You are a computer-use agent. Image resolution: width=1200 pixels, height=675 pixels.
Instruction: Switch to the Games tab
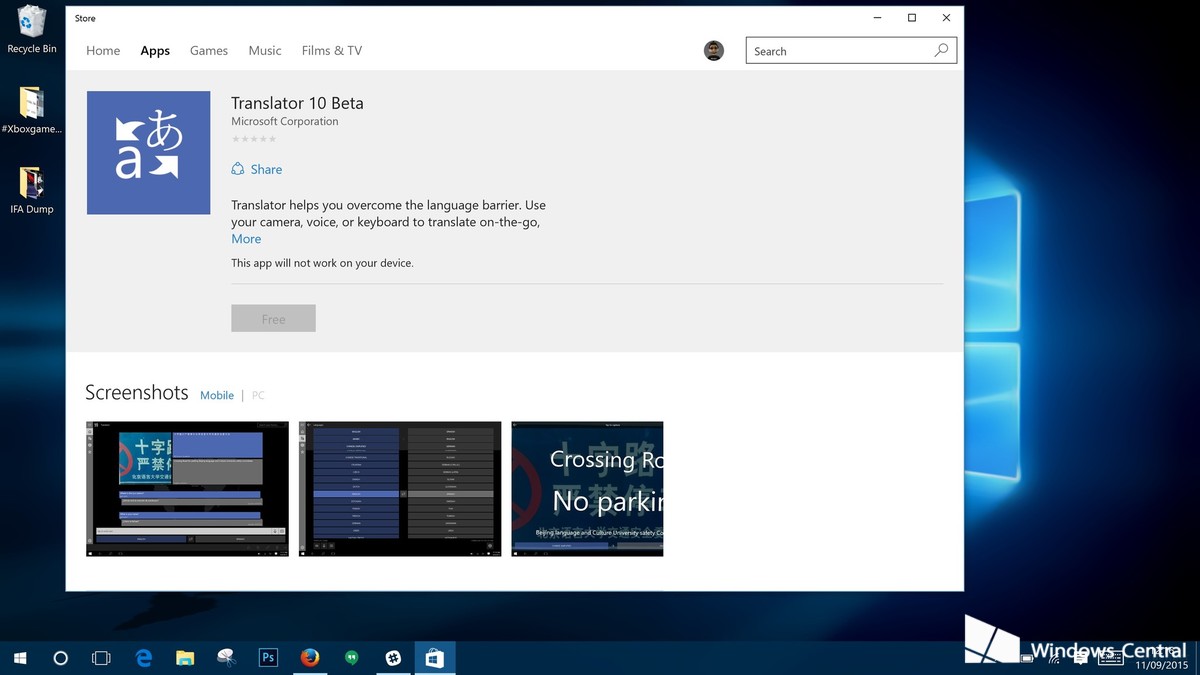point(209,51)
